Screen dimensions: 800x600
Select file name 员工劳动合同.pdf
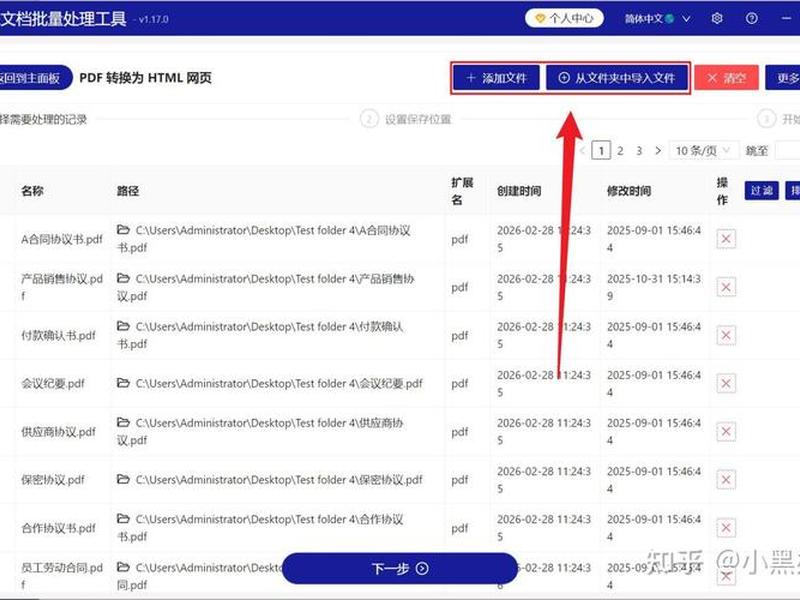pyautogui.click(x=62, y=576)
